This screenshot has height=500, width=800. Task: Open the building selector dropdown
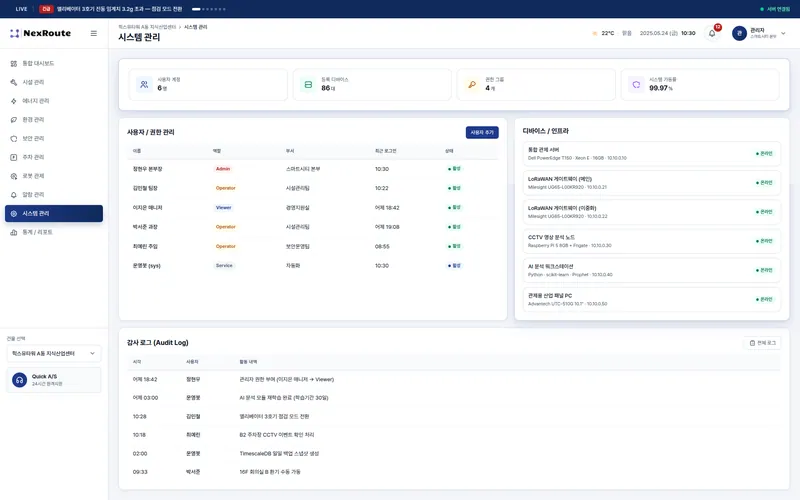coord(54,353)
